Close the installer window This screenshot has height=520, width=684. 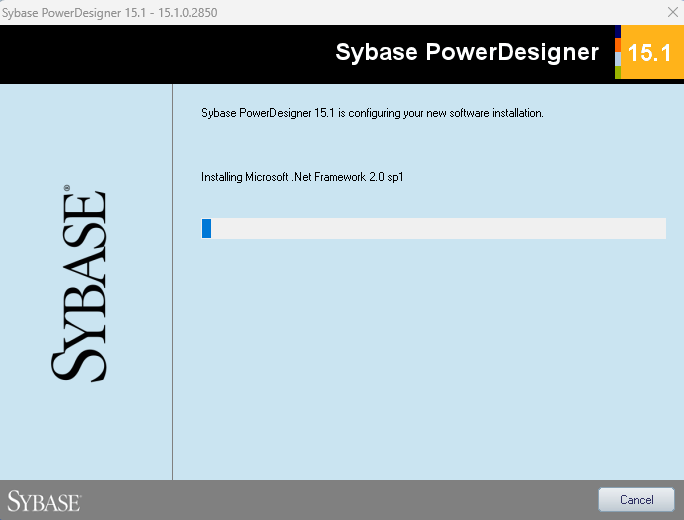[x=673, y=12]
